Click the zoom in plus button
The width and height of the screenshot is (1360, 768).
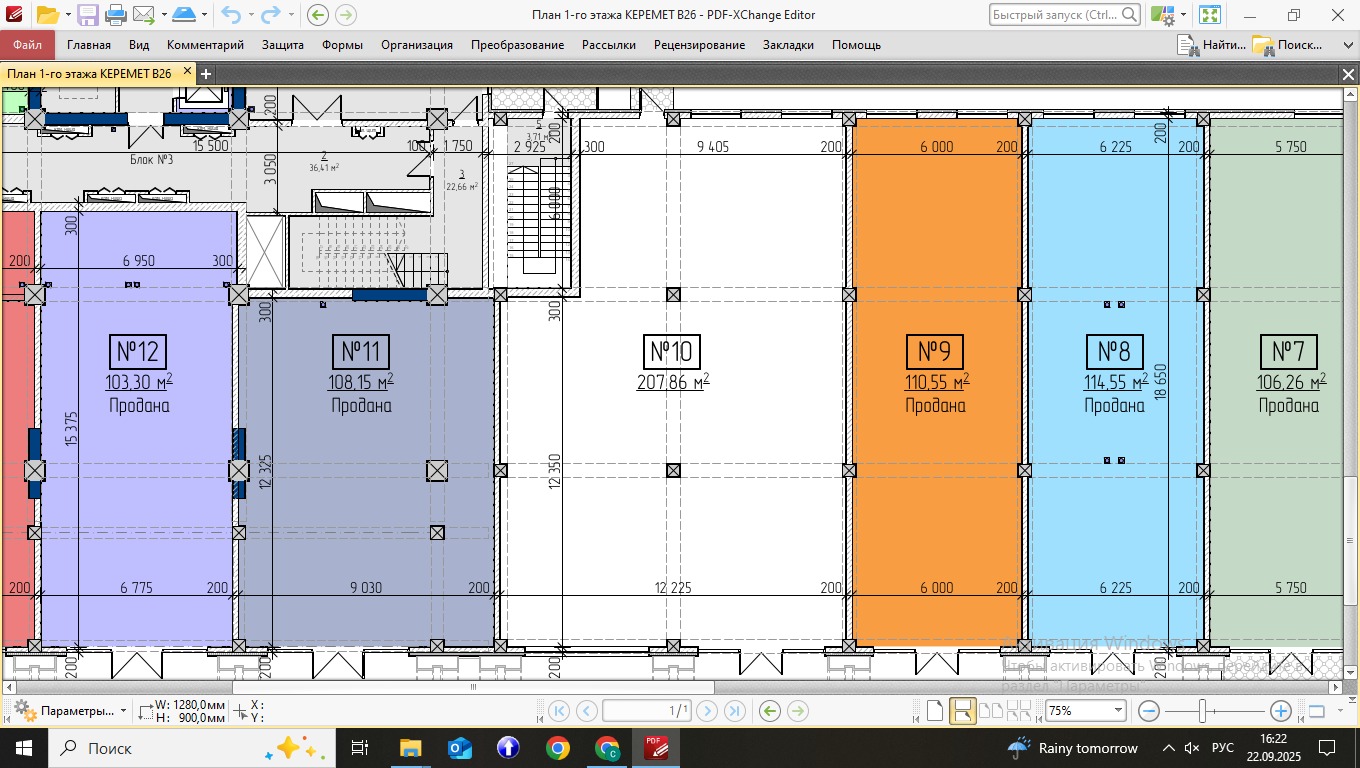pyautogui.click(x=1280, y=711)
